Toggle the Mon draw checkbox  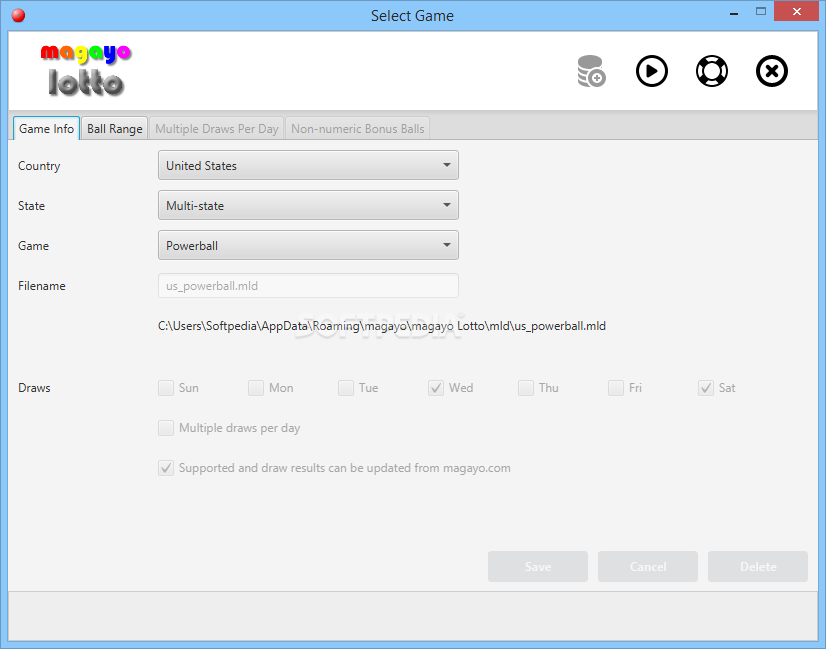tap(256, 388)
